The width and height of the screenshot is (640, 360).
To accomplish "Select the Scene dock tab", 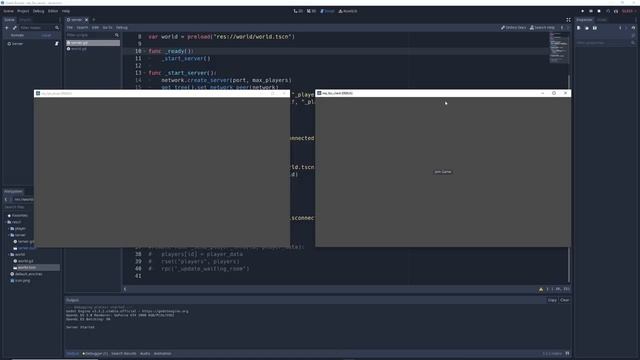I will (9, 20).
